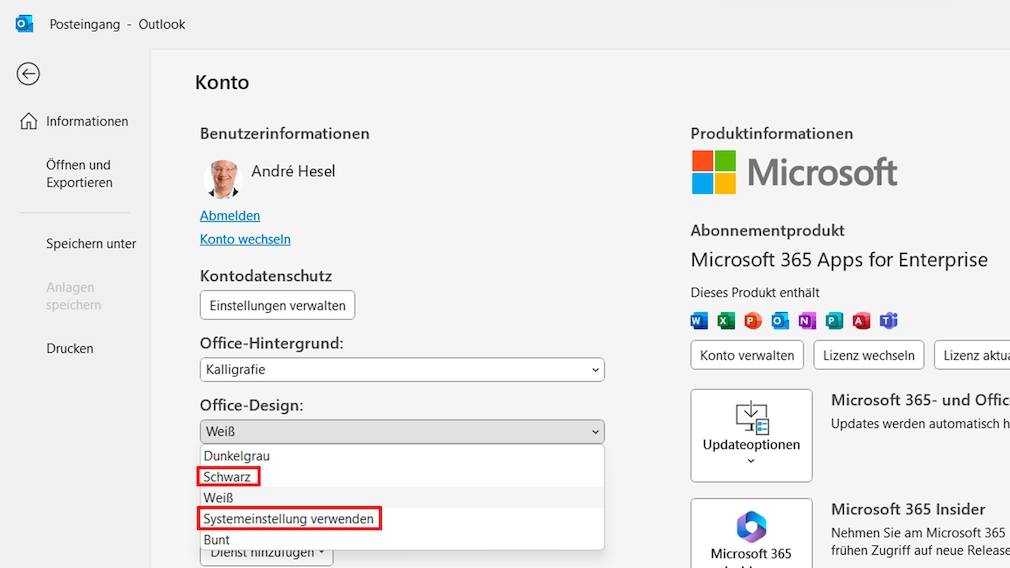This screenshot has height=568, width=1010.
Task: Click the Excel app icon
Action: tap(726, 321)
